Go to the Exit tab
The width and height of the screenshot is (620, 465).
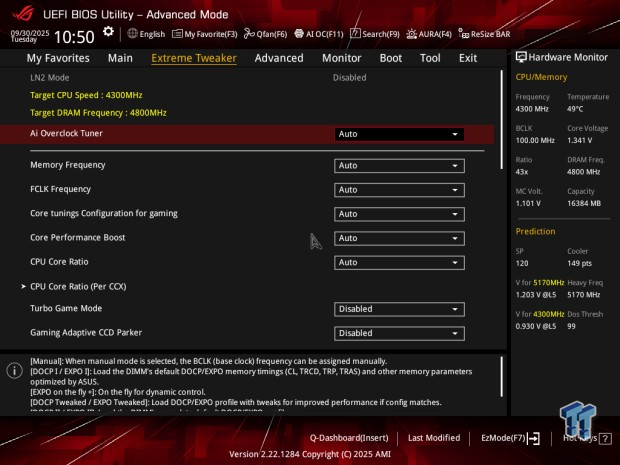tap(468, 58)
